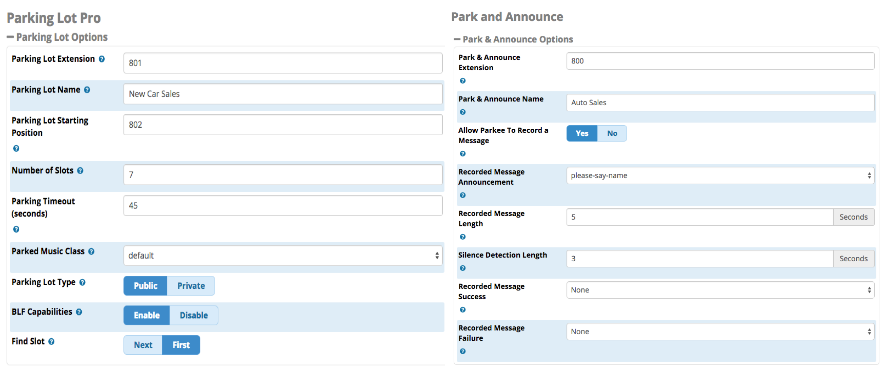881x384 pixels.
Task: Edit Parking Lot Name field New Car Sales
Action: [x=283, y=94]
